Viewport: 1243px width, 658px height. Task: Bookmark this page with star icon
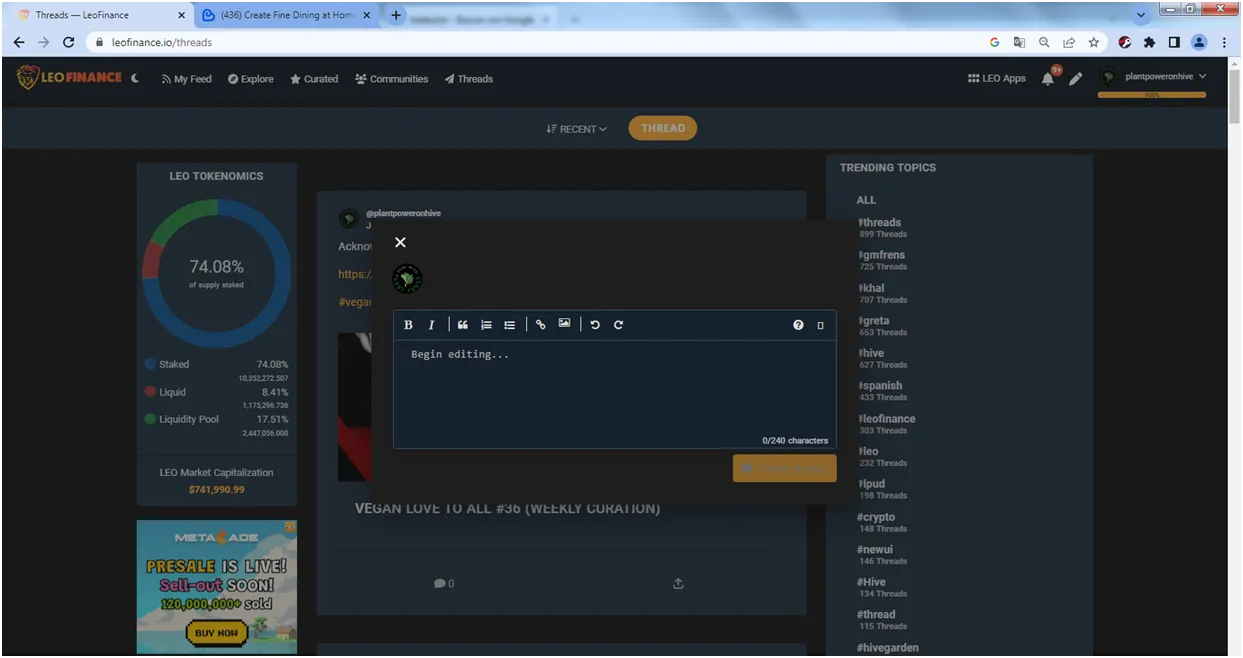(x=1094, y=42)
